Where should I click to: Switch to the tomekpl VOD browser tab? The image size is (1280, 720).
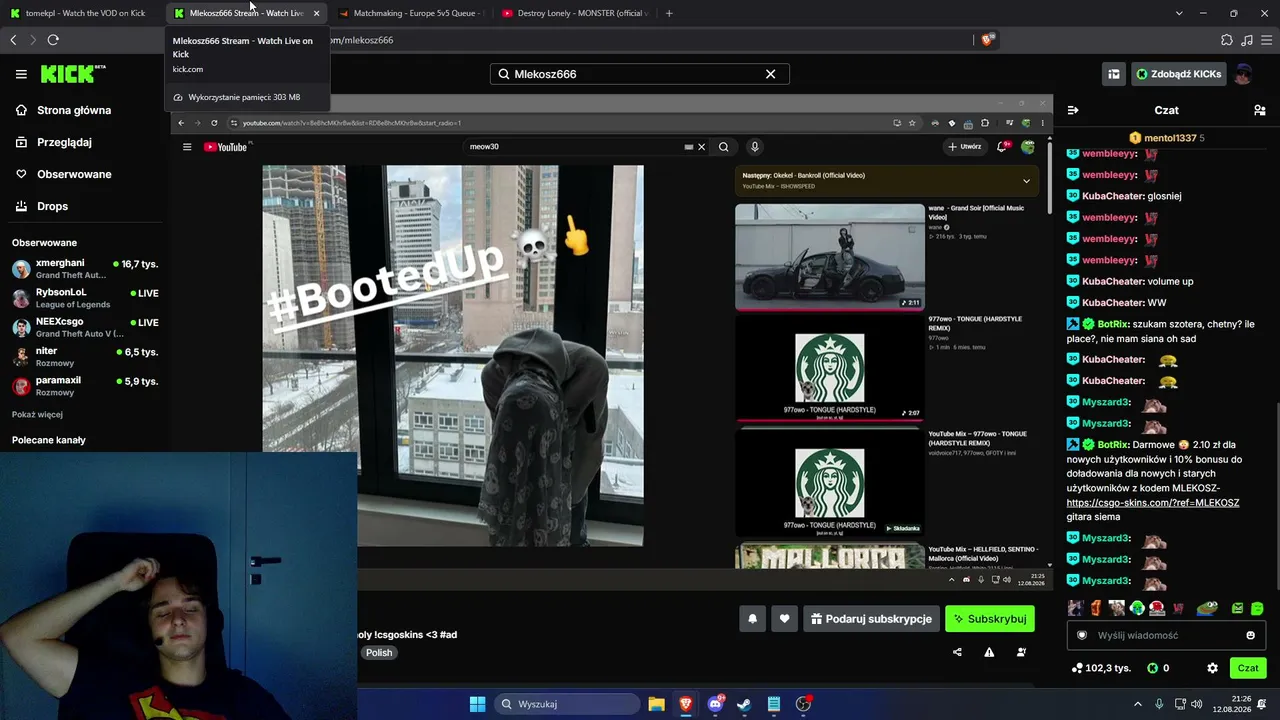click(82, 13)
